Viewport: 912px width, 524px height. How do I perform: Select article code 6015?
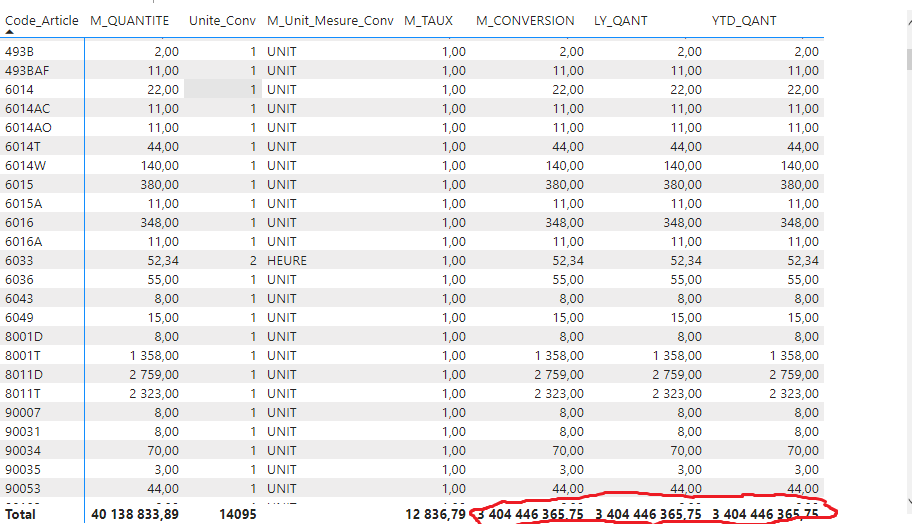[19, 184]
